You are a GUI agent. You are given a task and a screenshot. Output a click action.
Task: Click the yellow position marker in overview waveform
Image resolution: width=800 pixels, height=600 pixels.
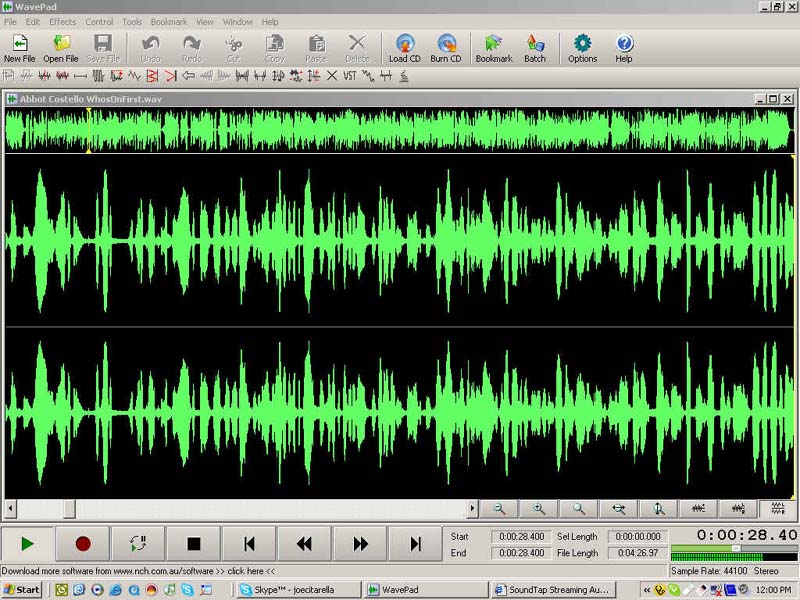(x=88, y=130)
